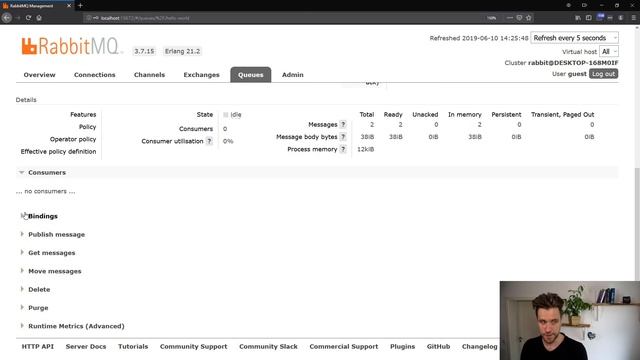Open help icon next to Message body bytes
The height and width of the screenshot is (360, 640).
pyautogui.click(x=343, y=137)
